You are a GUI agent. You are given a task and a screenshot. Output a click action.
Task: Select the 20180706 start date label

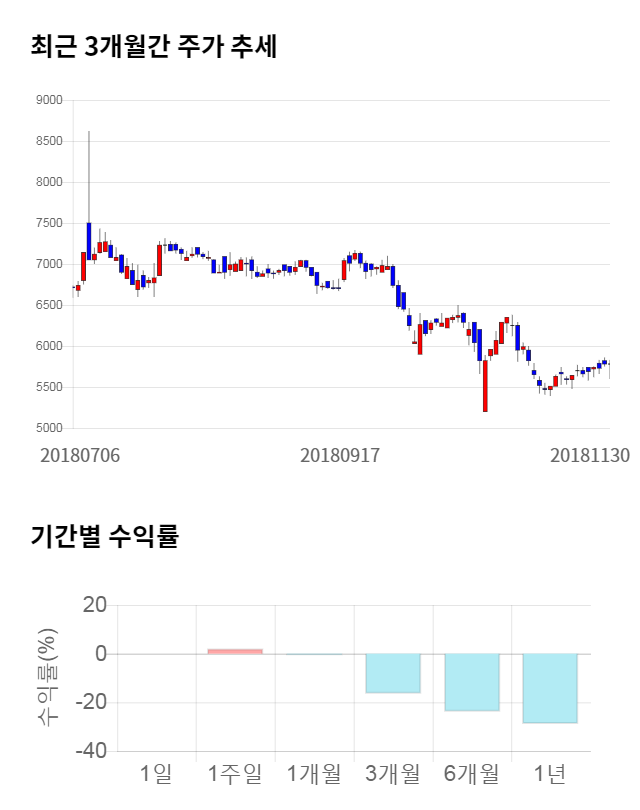(x=80, y=455)
